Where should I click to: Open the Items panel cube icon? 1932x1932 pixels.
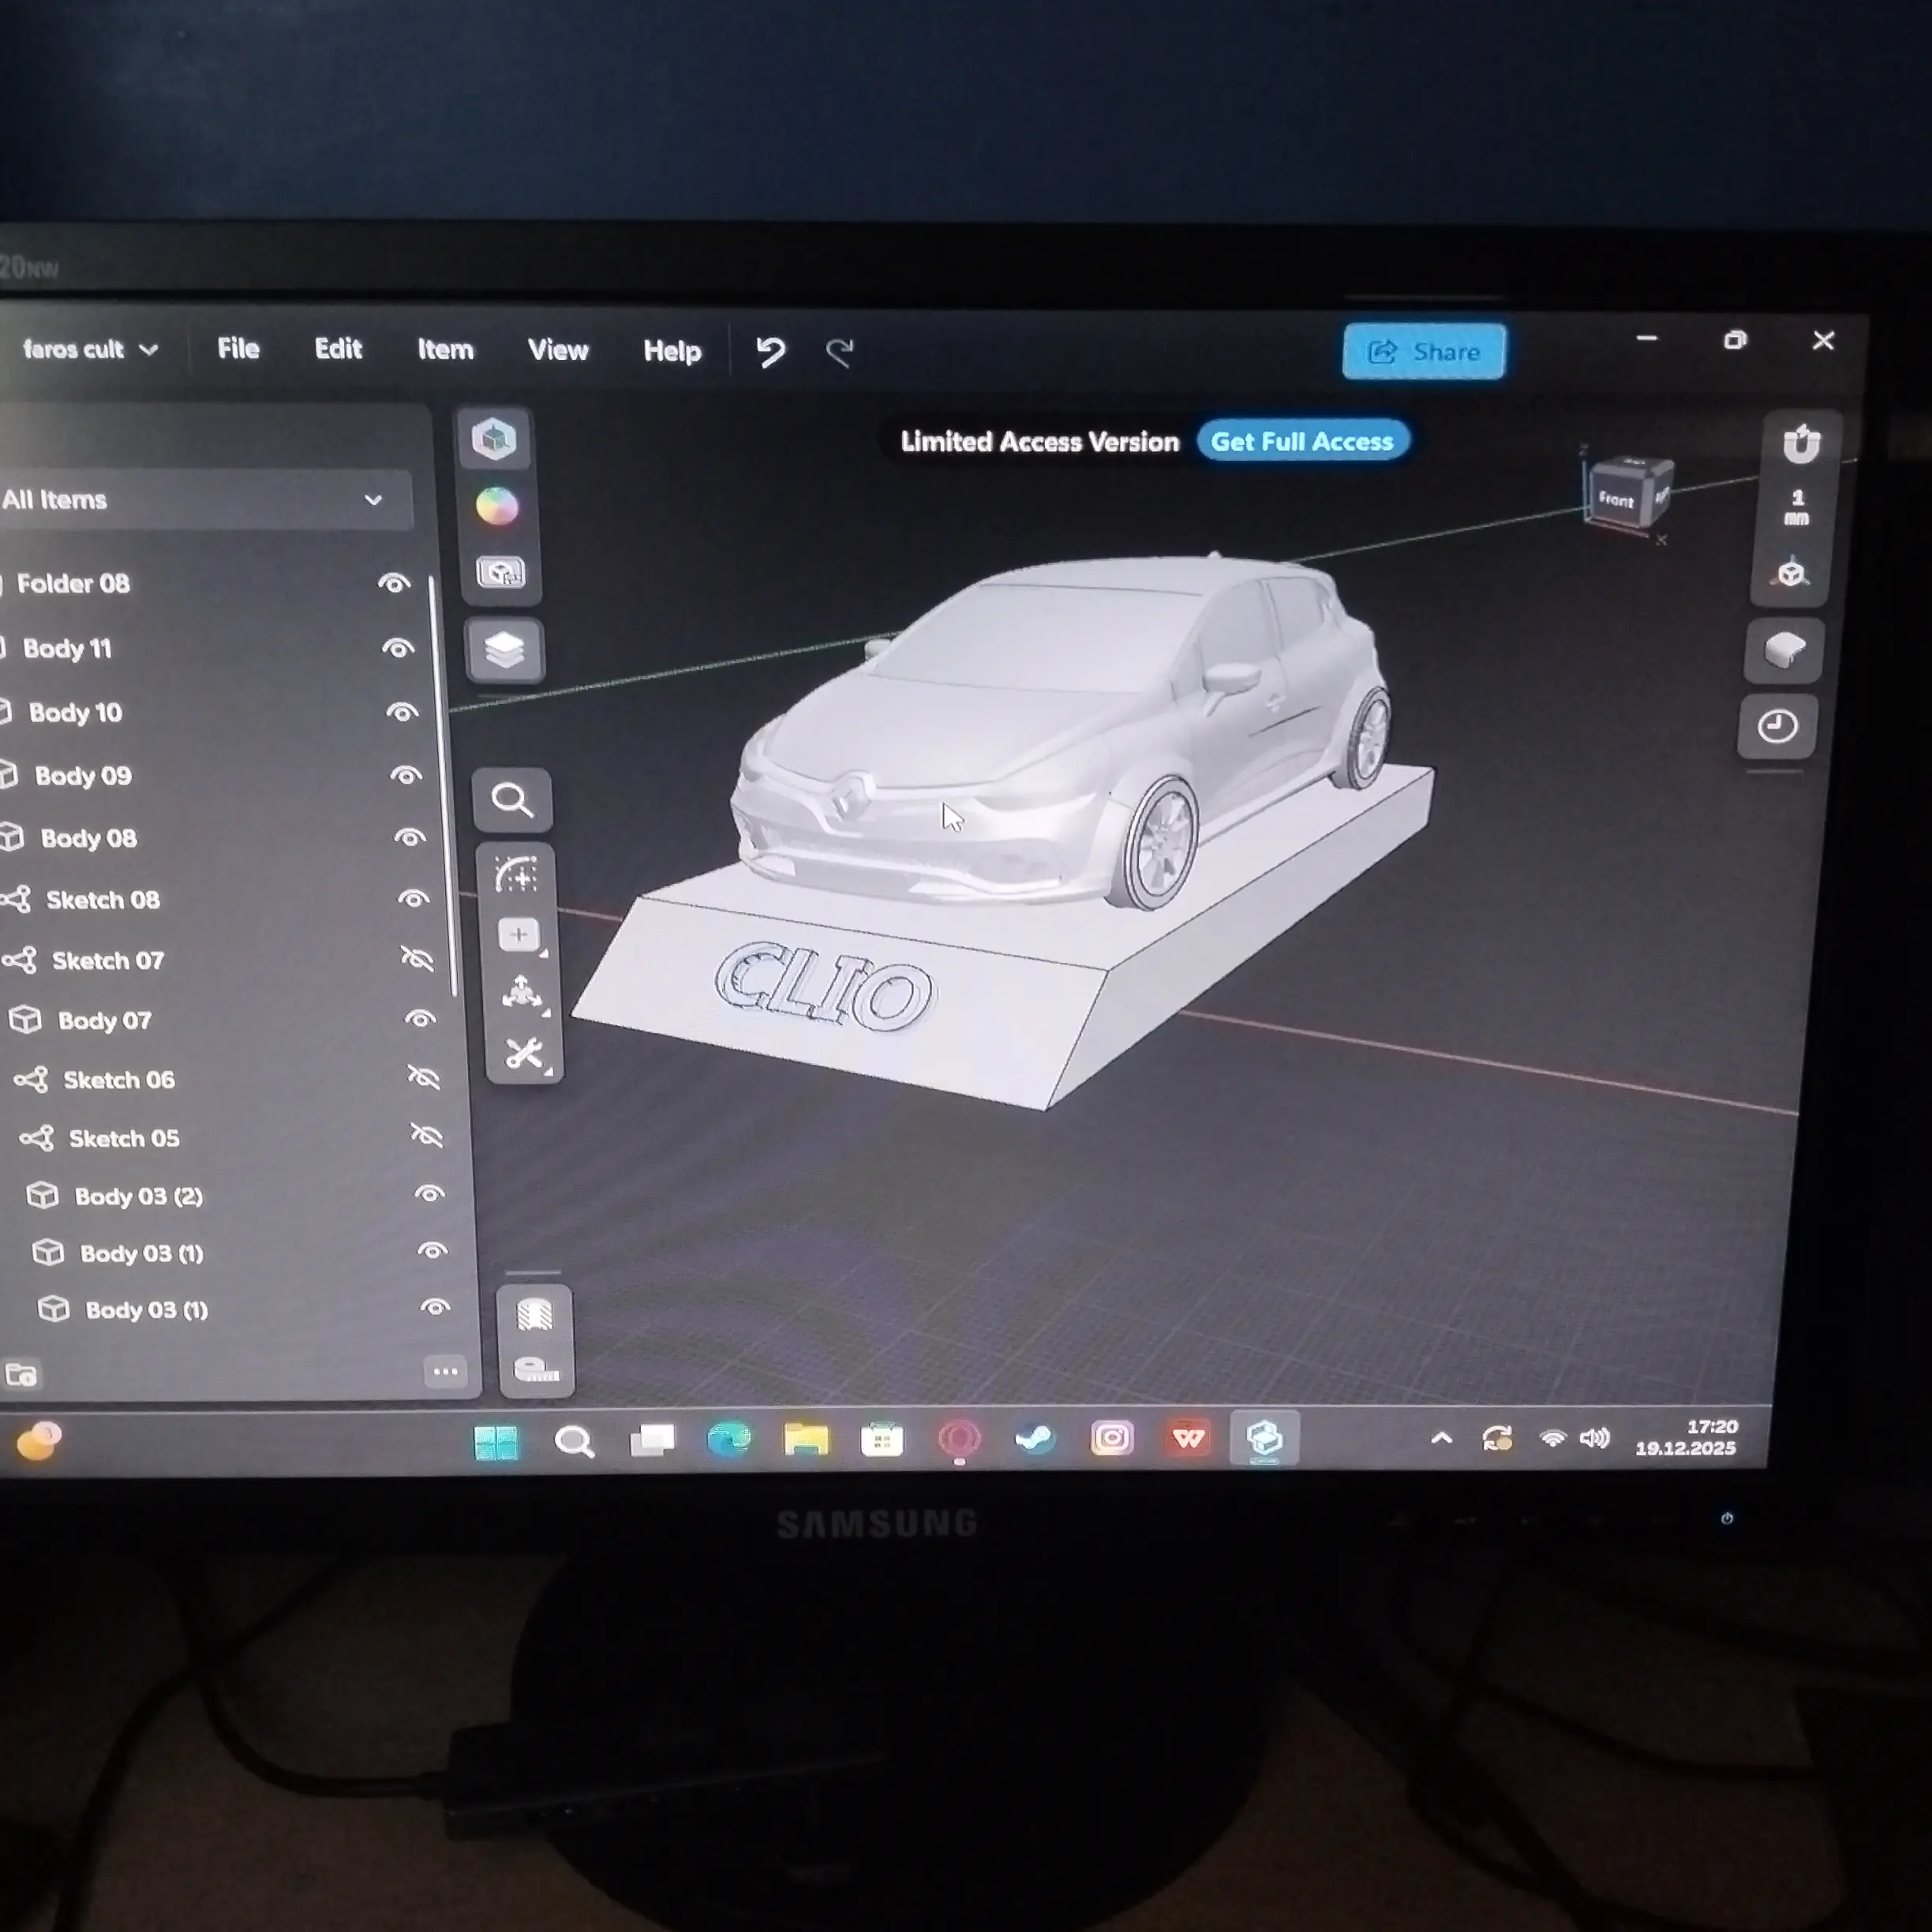[x=494, y=439]
